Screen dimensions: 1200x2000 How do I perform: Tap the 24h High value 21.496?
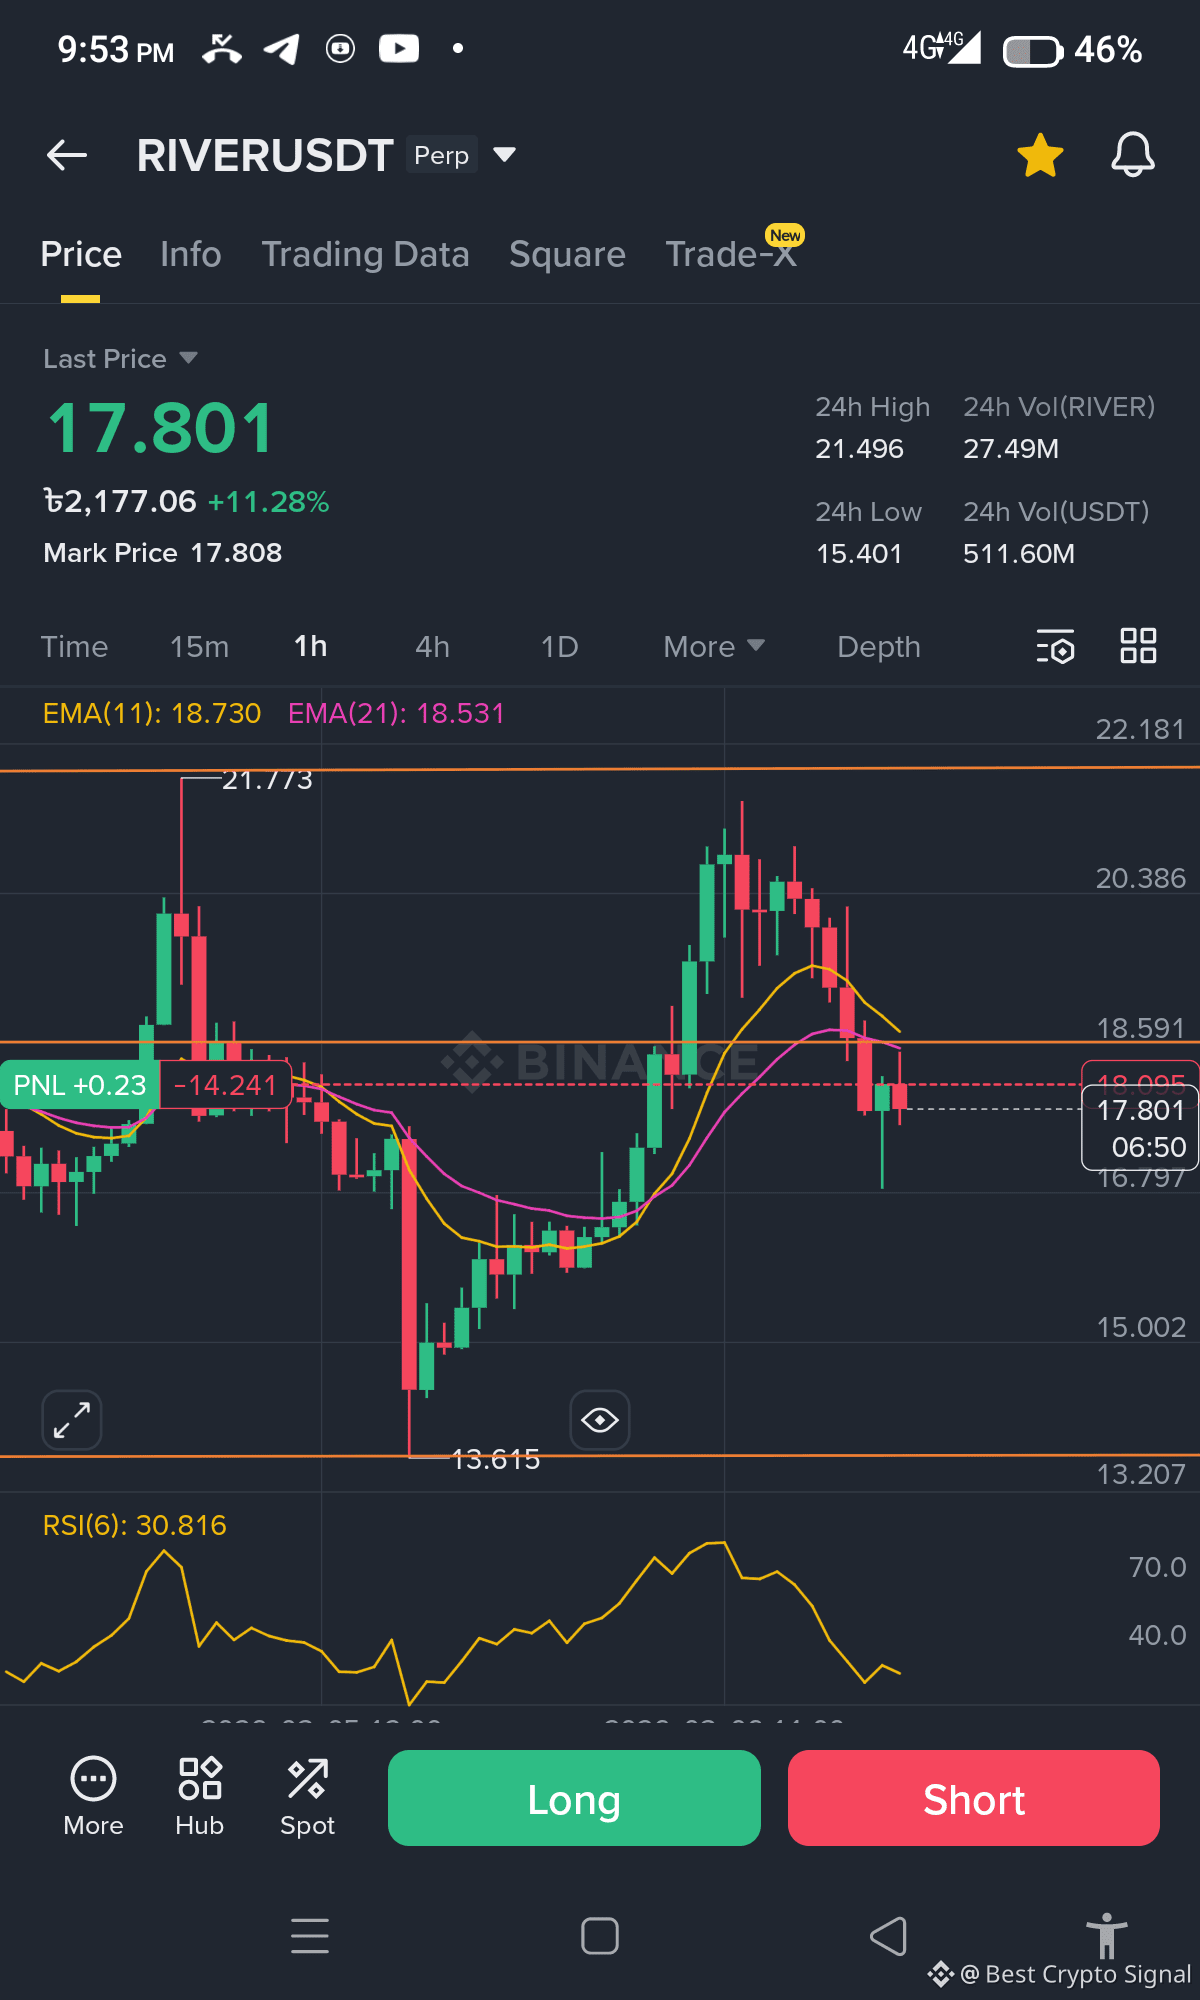(x=859, y=449)
